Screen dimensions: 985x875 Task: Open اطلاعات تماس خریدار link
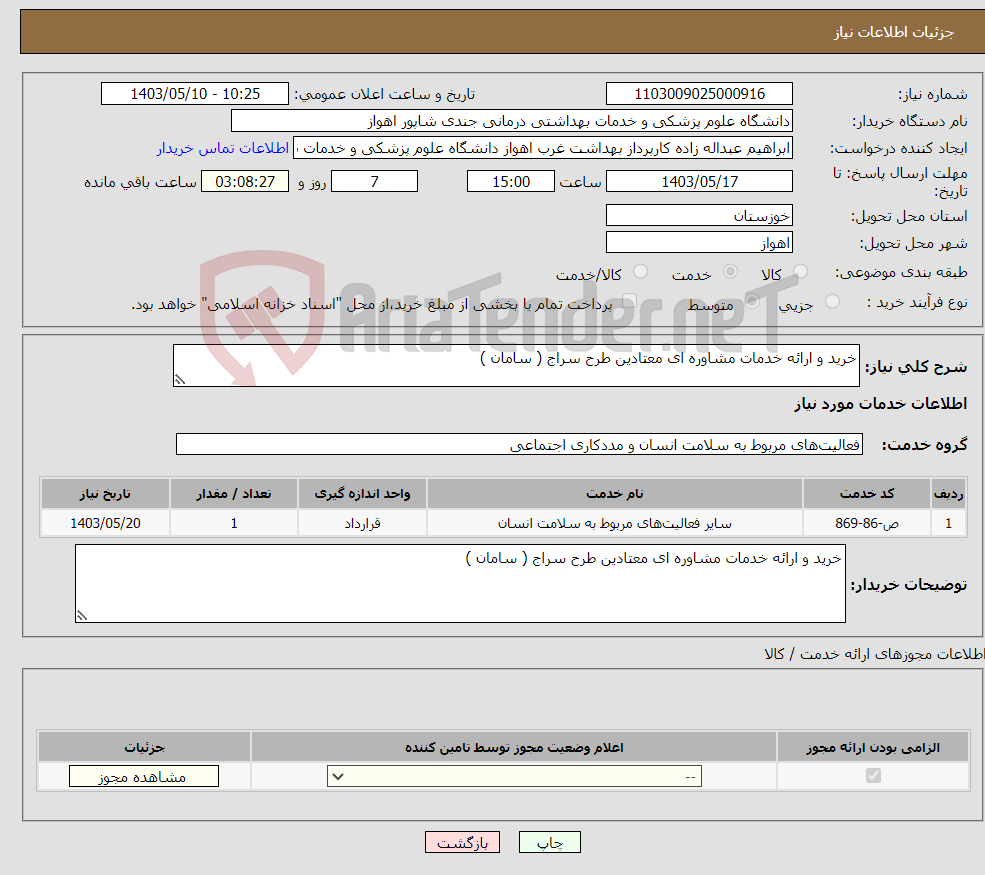tap(223, 148)
